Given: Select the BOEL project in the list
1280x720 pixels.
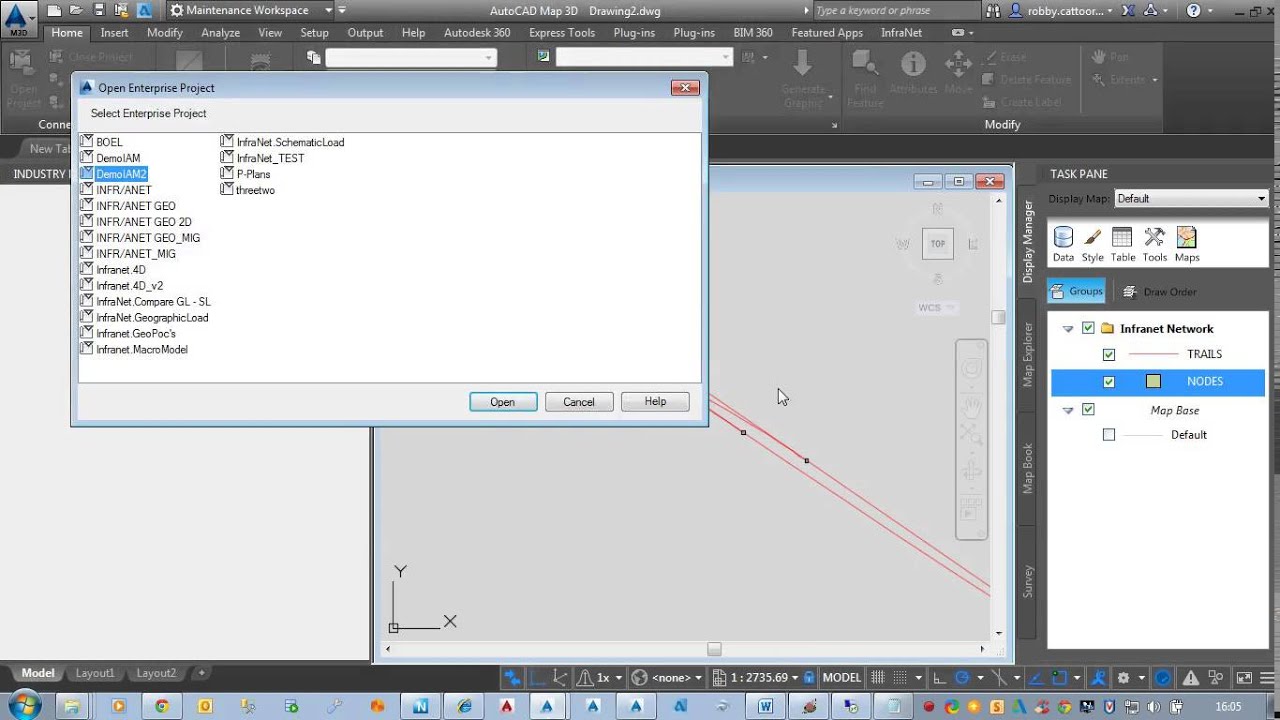Looking at the screenshot, I should click(109, 142).
